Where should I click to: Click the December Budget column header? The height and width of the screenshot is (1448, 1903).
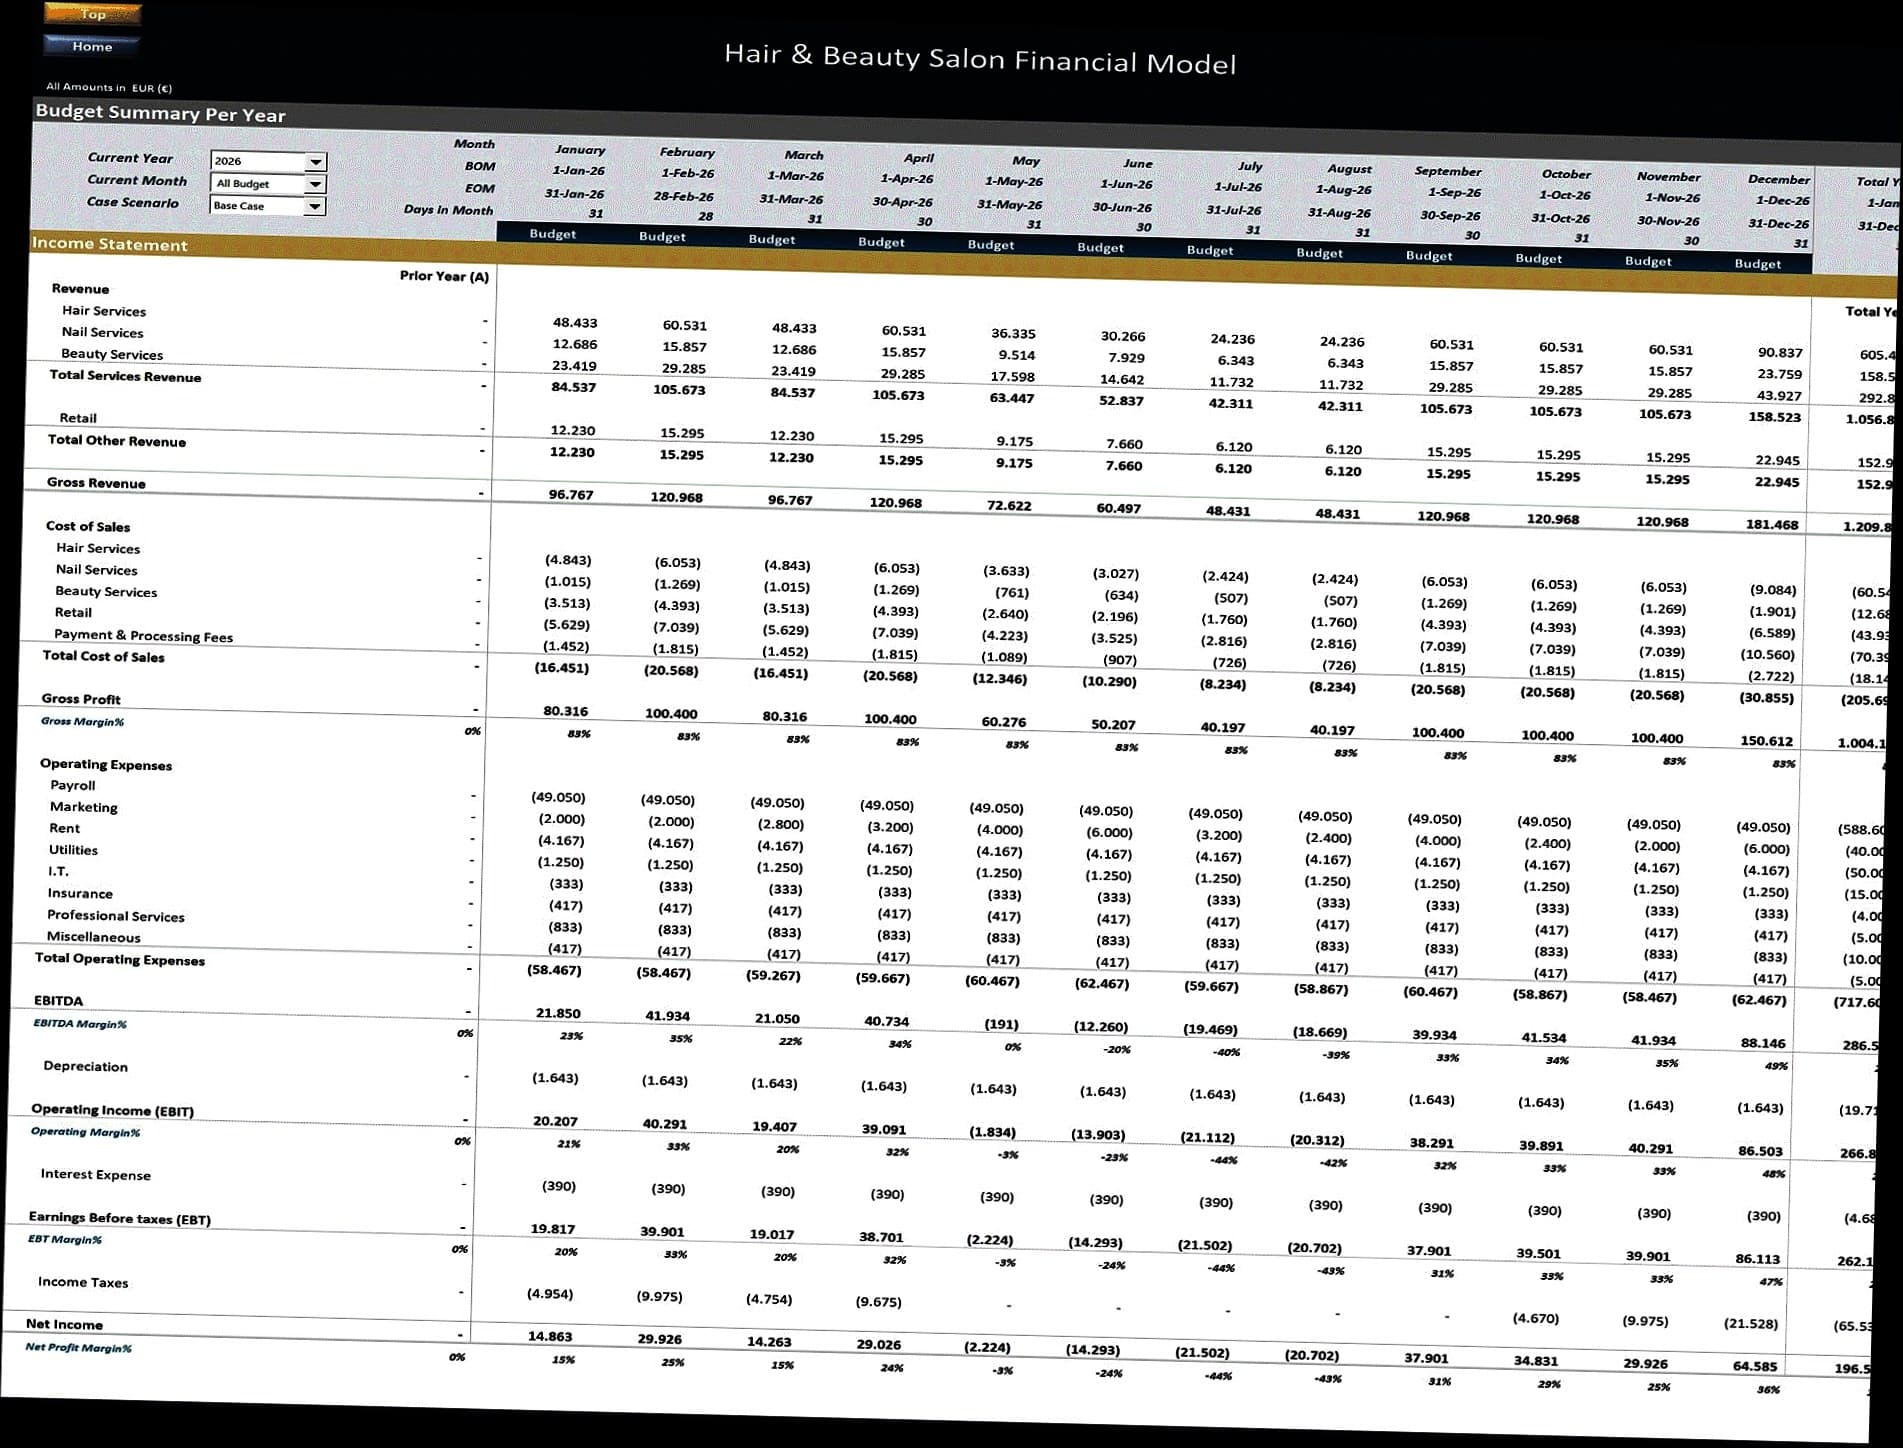(x=1757, y=264)
